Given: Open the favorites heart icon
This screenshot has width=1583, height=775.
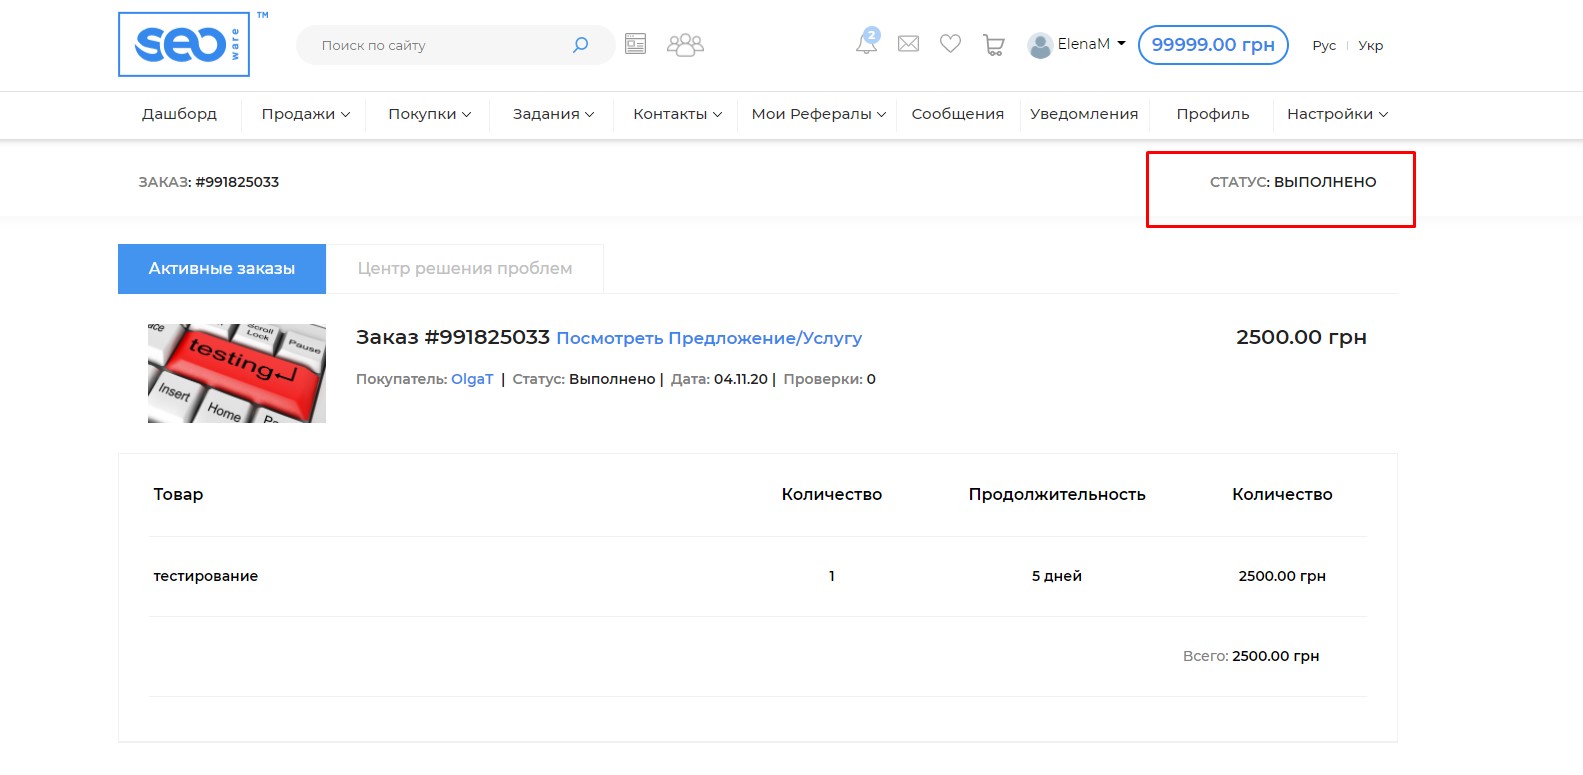Looking at the screenshot, I should click(950, 44).
